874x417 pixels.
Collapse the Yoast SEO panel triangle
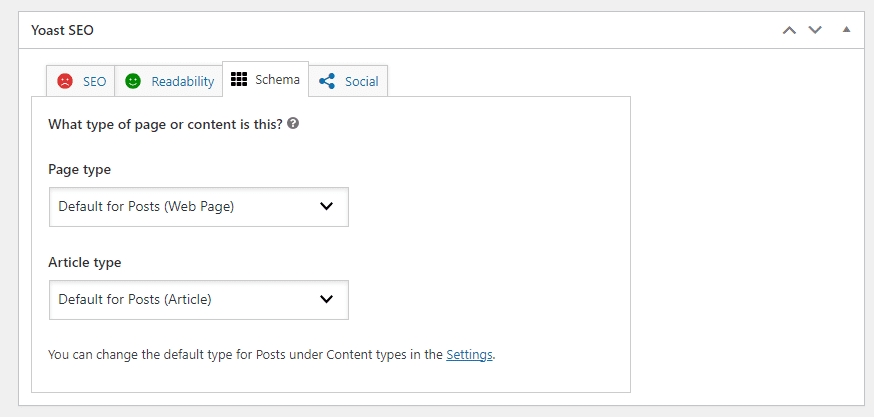click(846, 30)
